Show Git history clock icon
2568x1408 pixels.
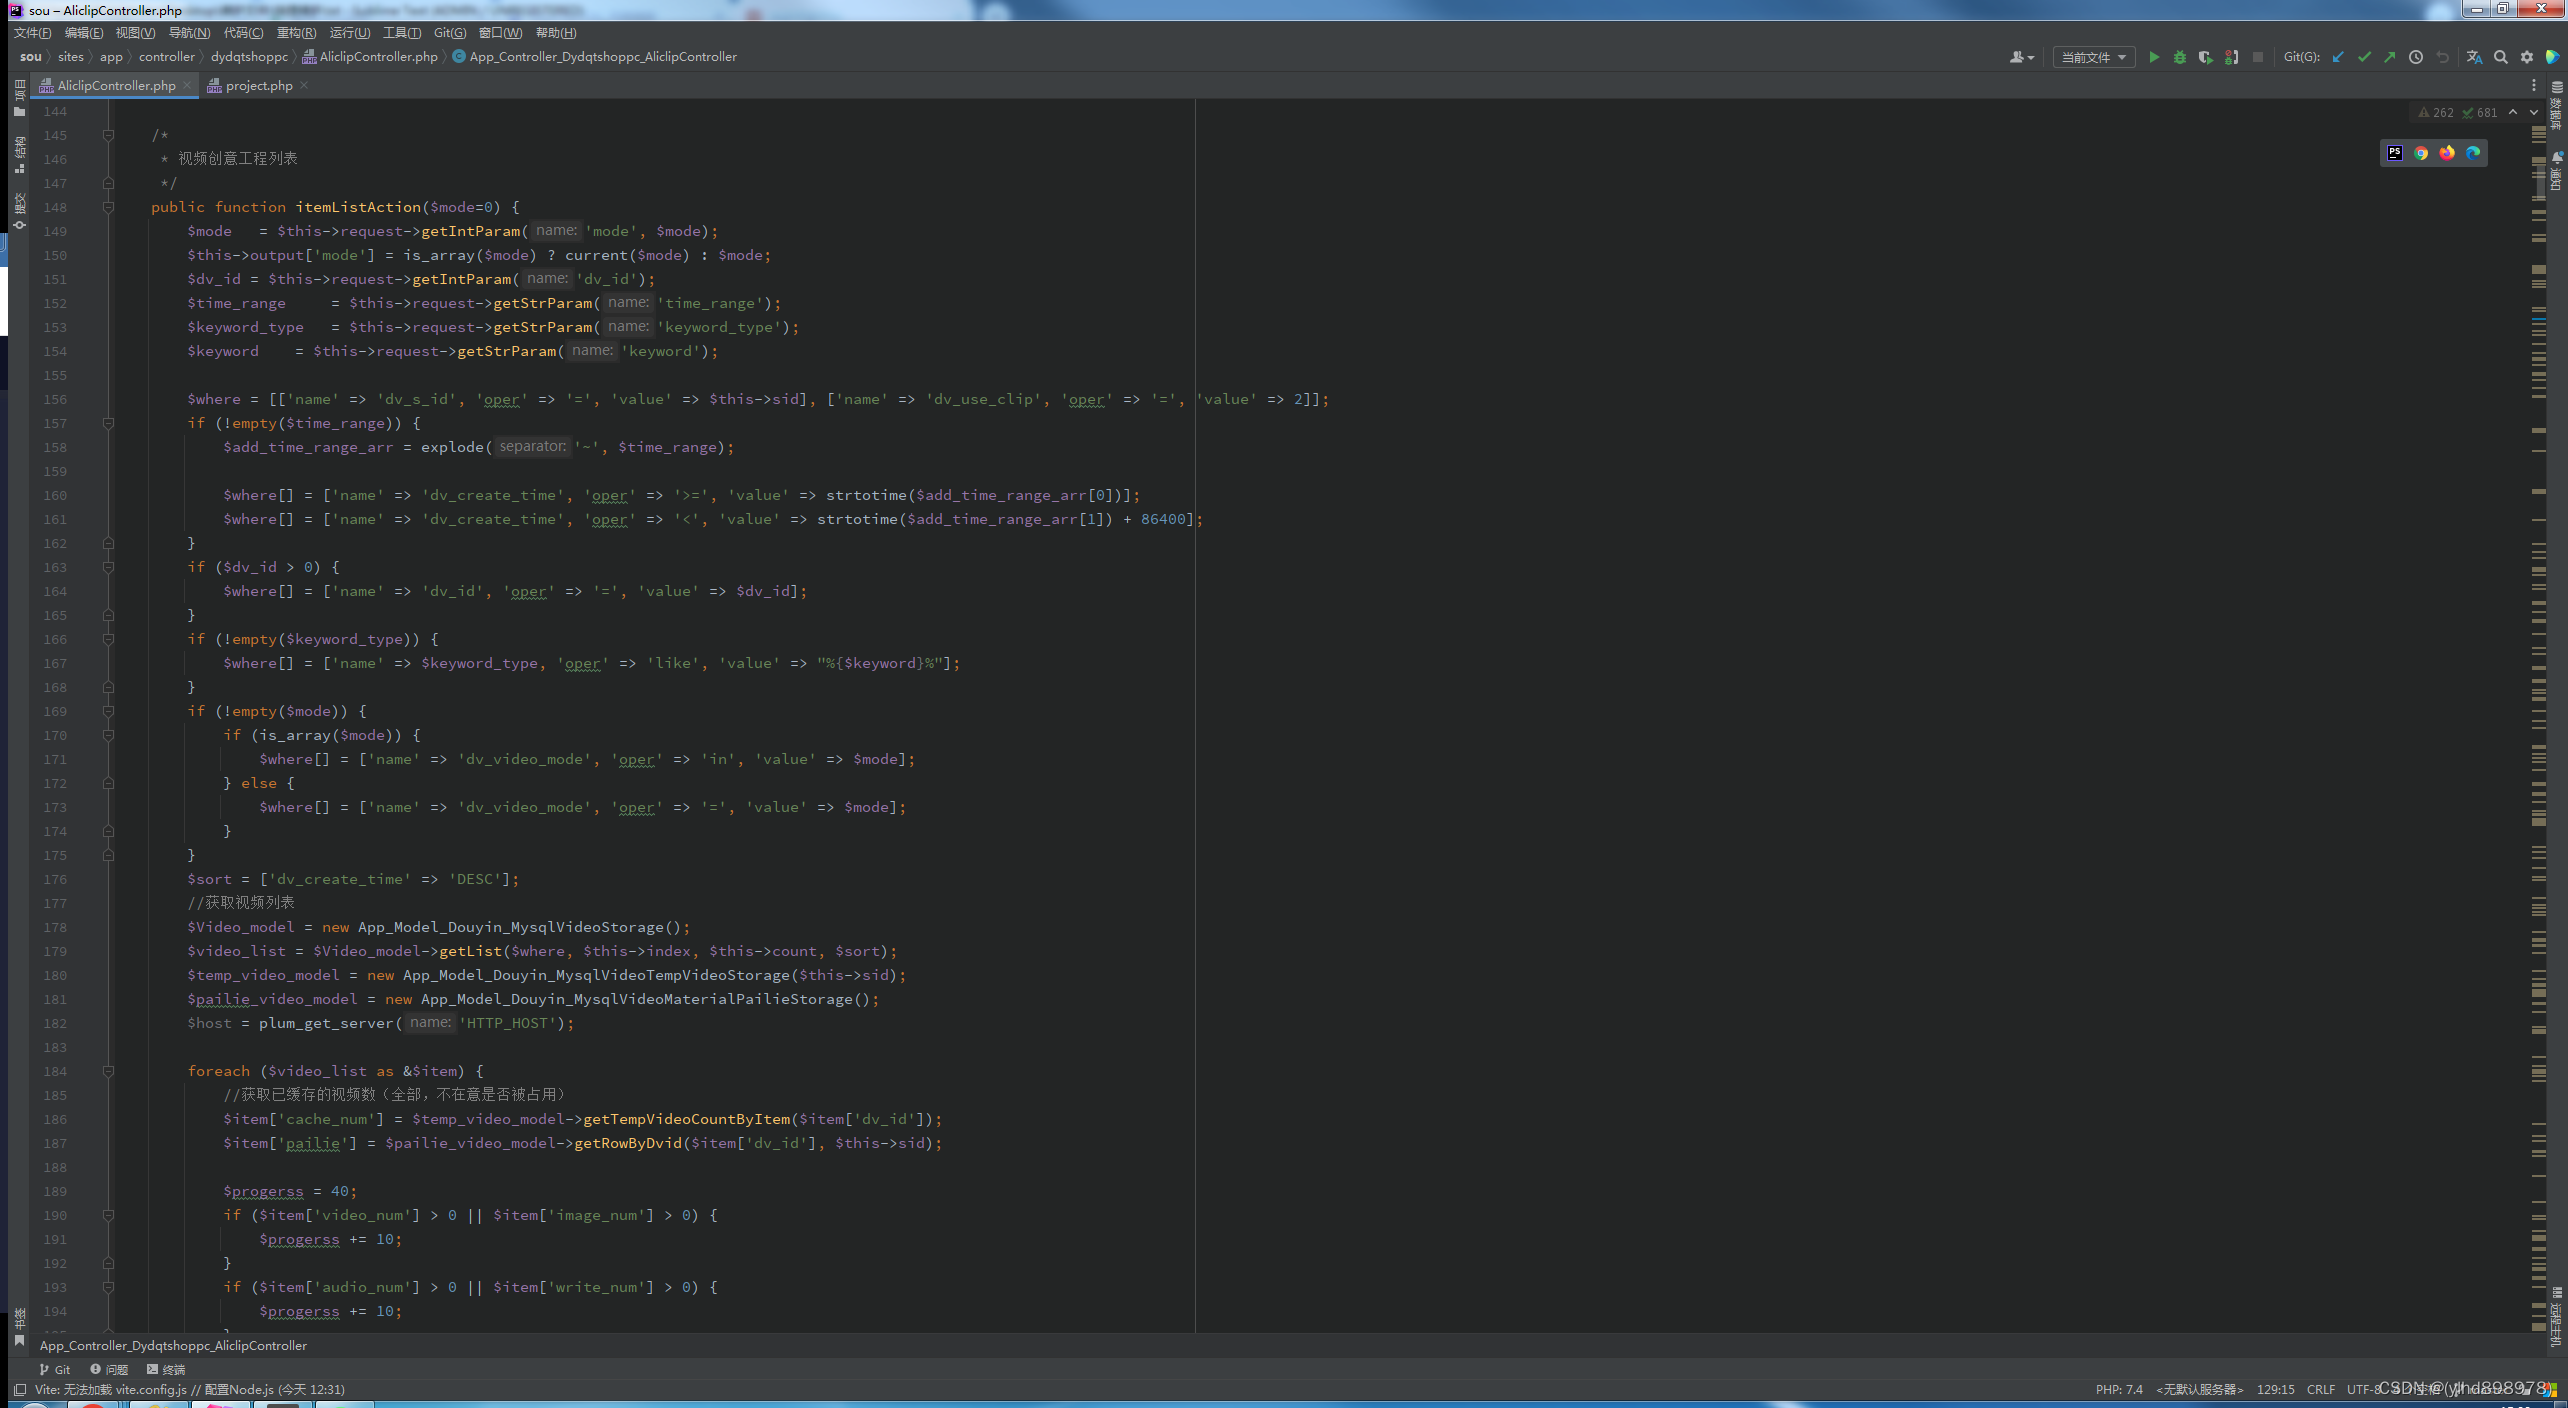2416,57
